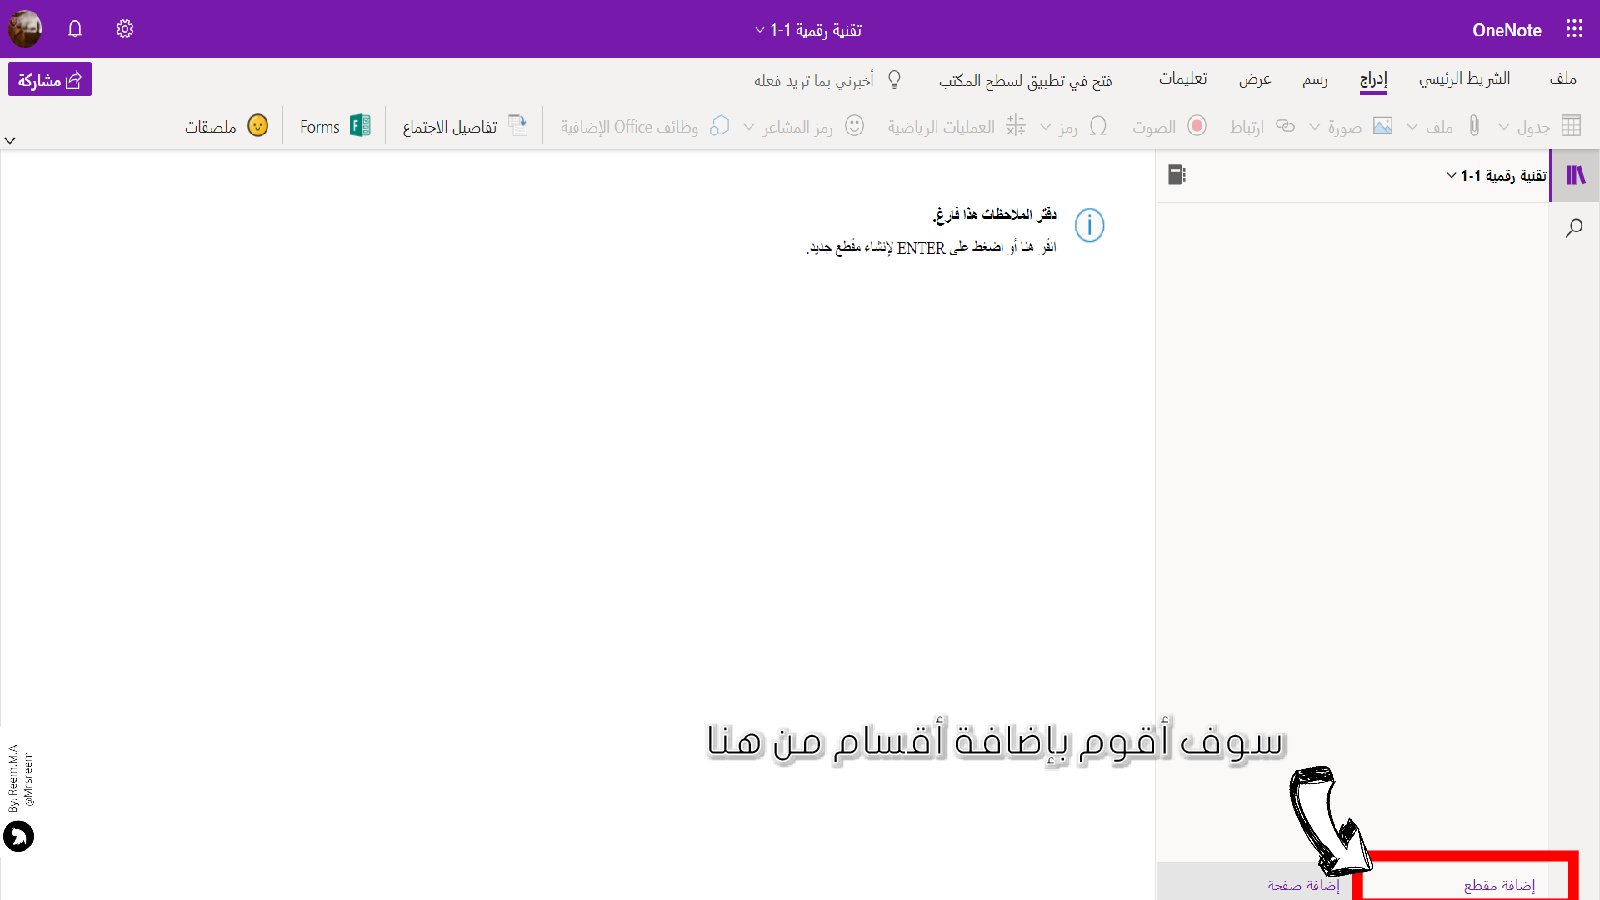Image resolution: width=1600 pixels, height=900 pixels.
Task: Click the مشاركة share button
Action: 50,80
